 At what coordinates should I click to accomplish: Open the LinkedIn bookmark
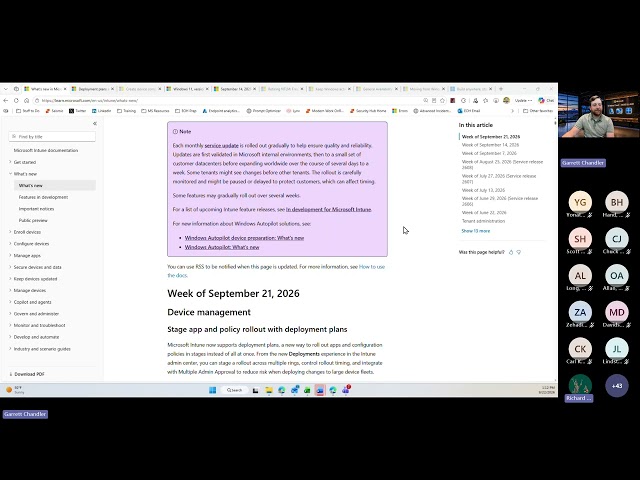[101, 111]
